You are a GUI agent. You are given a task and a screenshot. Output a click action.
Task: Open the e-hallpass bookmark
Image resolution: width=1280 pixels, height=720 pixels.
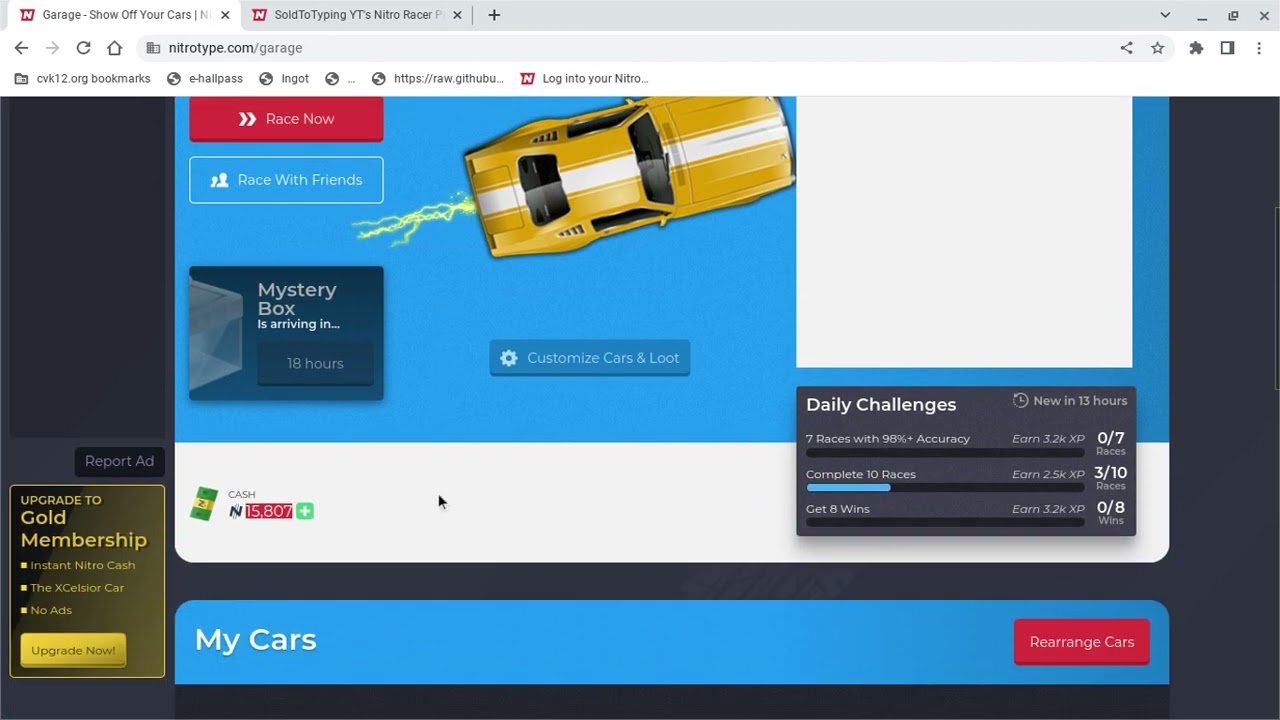click(x=205, y=78)
